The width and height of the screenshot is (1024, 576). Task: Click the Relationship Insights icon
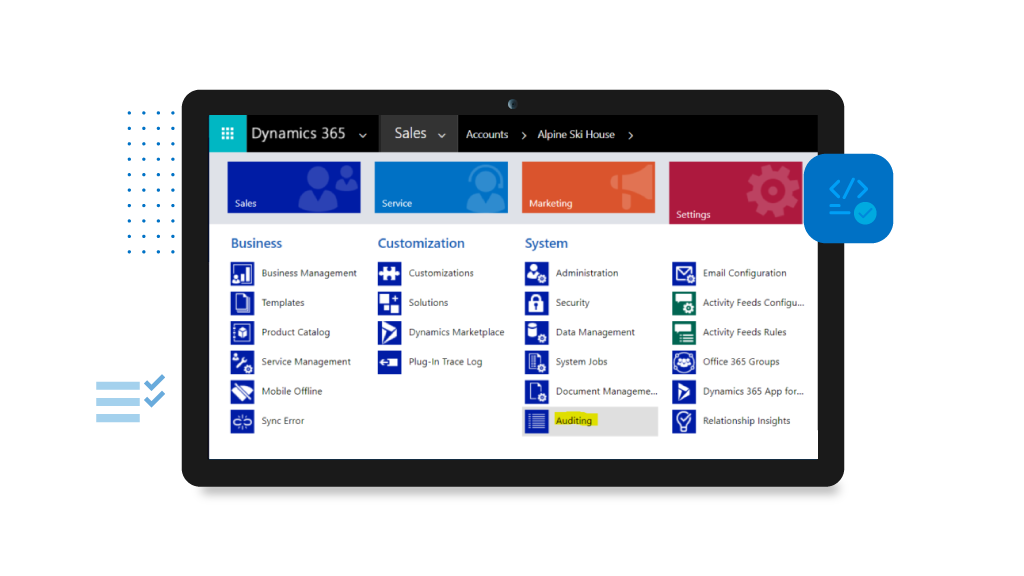click(x=684, y=421)
